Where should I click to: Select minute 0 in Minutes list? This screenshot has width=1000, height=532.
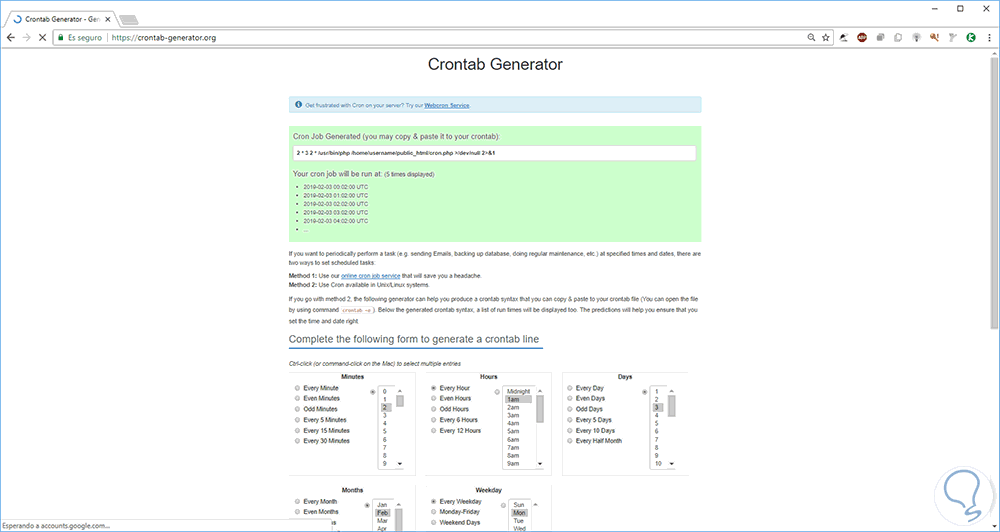tap(385, 391)
